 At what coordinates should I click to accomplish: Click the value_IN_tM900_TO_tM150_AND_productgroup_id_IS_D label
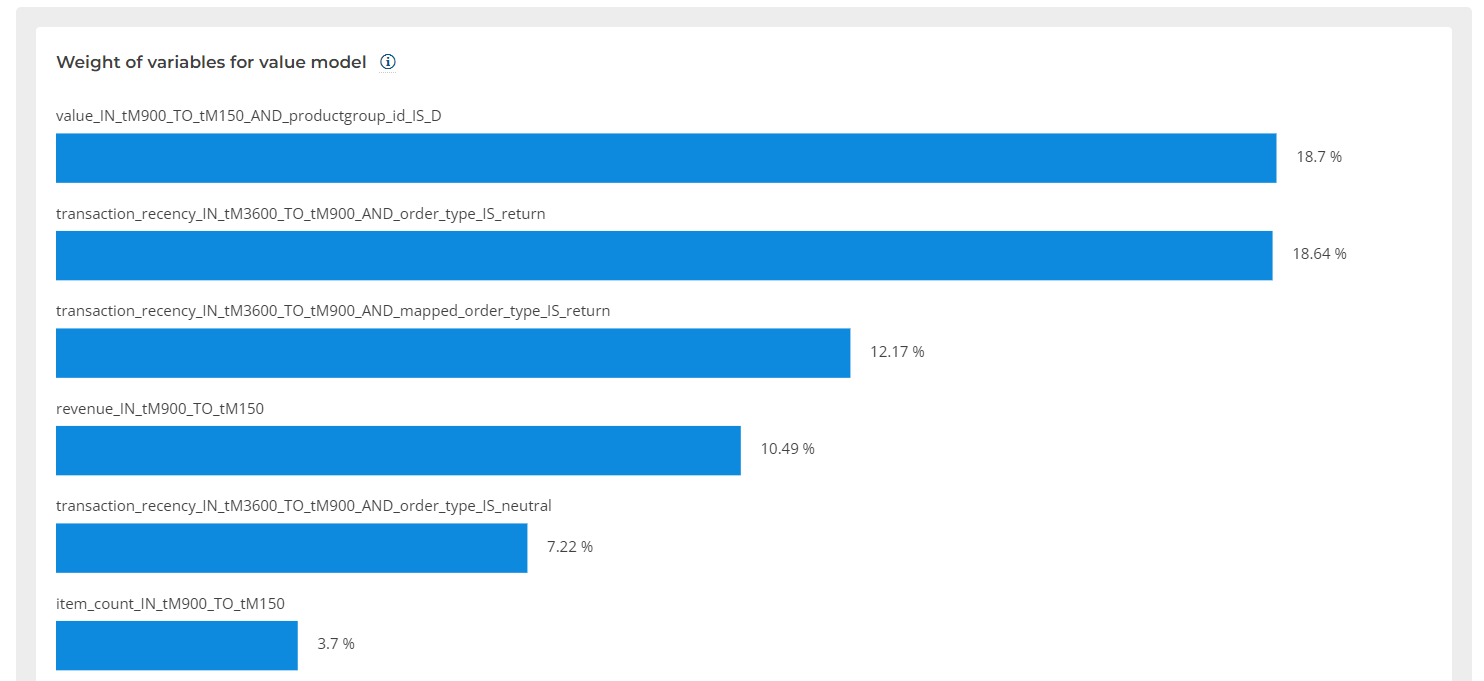(x=249, y=116)
